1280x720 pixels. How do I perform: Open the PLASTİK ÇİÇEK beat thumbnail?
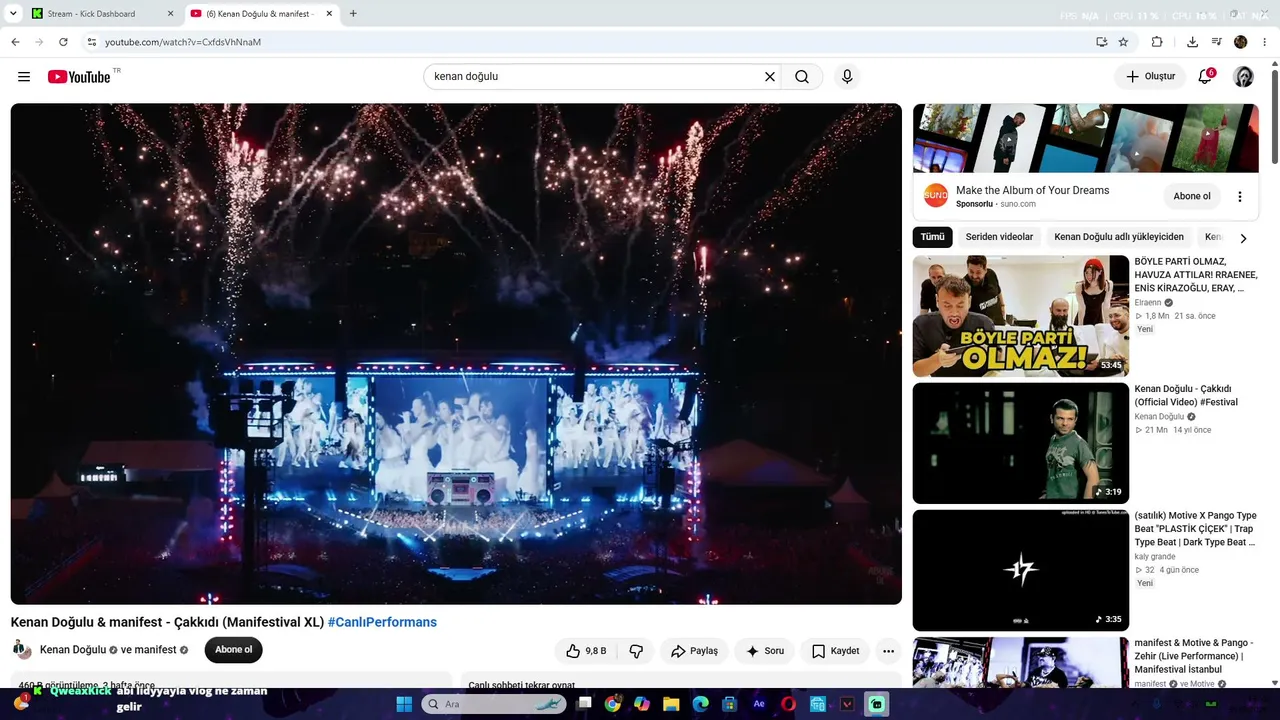click(x=1021, y=570)
